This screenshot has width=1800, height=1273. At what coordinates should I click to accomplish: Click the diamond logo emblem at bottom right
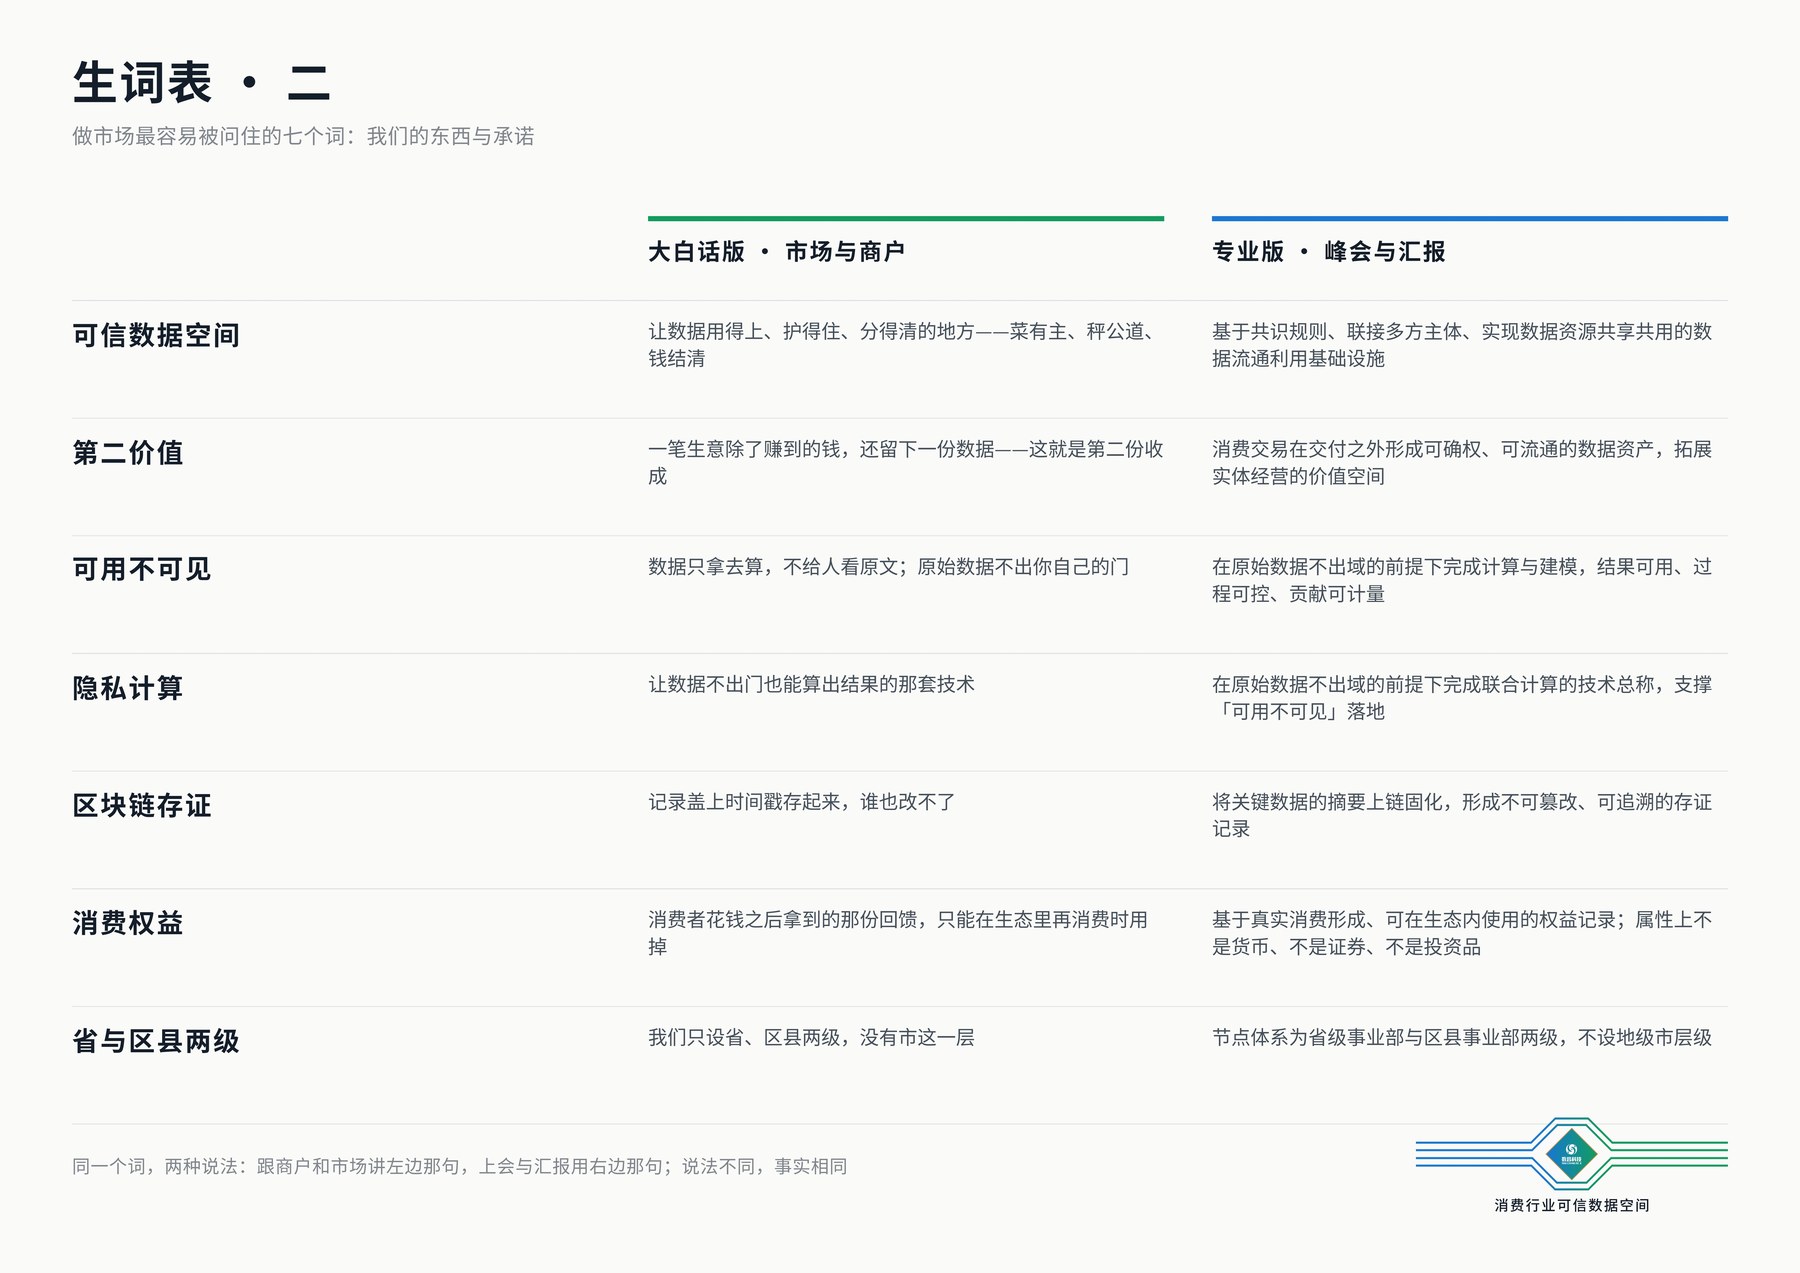coord(1571,1154)
